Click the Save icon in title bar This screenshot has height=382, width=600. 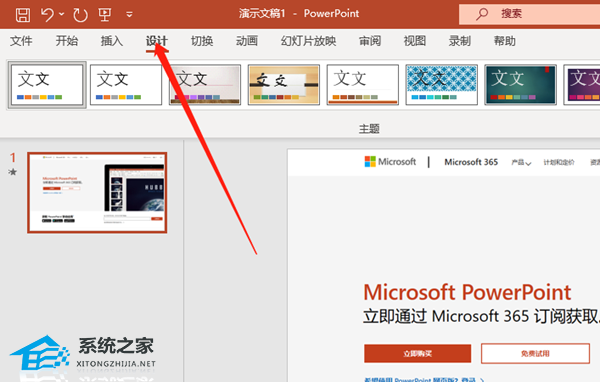(x=23, y=15)
